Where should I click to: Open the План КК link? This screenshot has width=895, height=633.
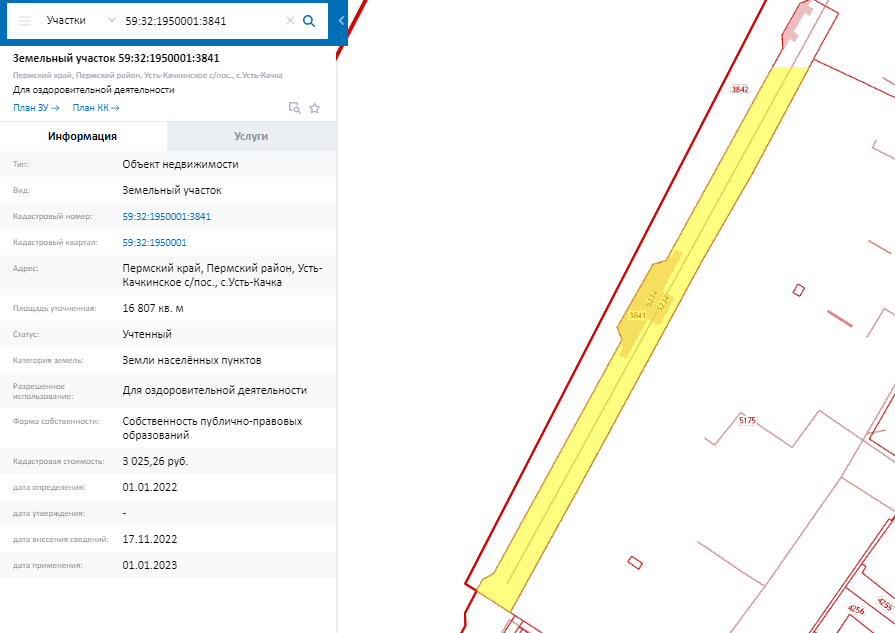(x=96, y=108)
